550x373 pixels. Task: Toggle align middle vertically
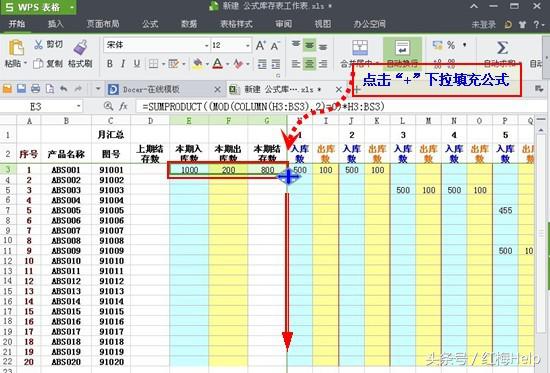[309, 45]
